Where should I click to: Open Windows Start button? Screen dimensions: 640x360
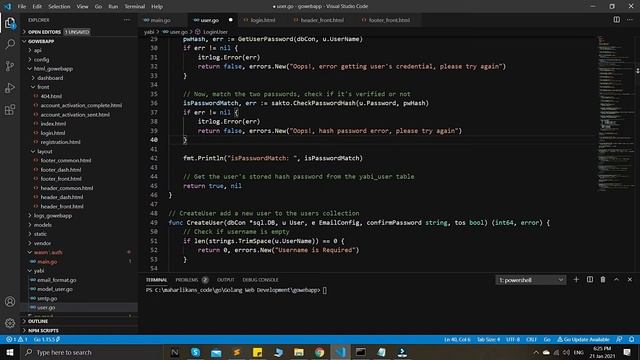point(10,352)
